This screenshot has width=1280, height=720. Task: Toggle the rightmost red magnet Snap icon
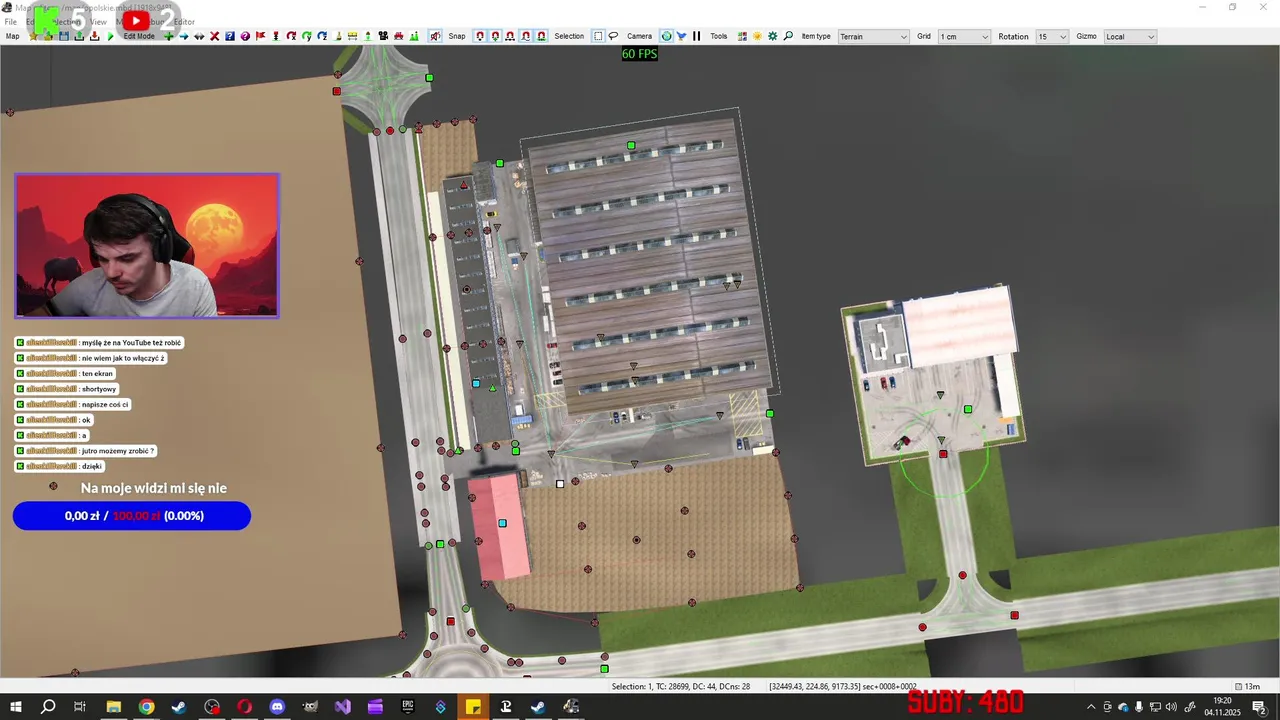coord(541,36)
